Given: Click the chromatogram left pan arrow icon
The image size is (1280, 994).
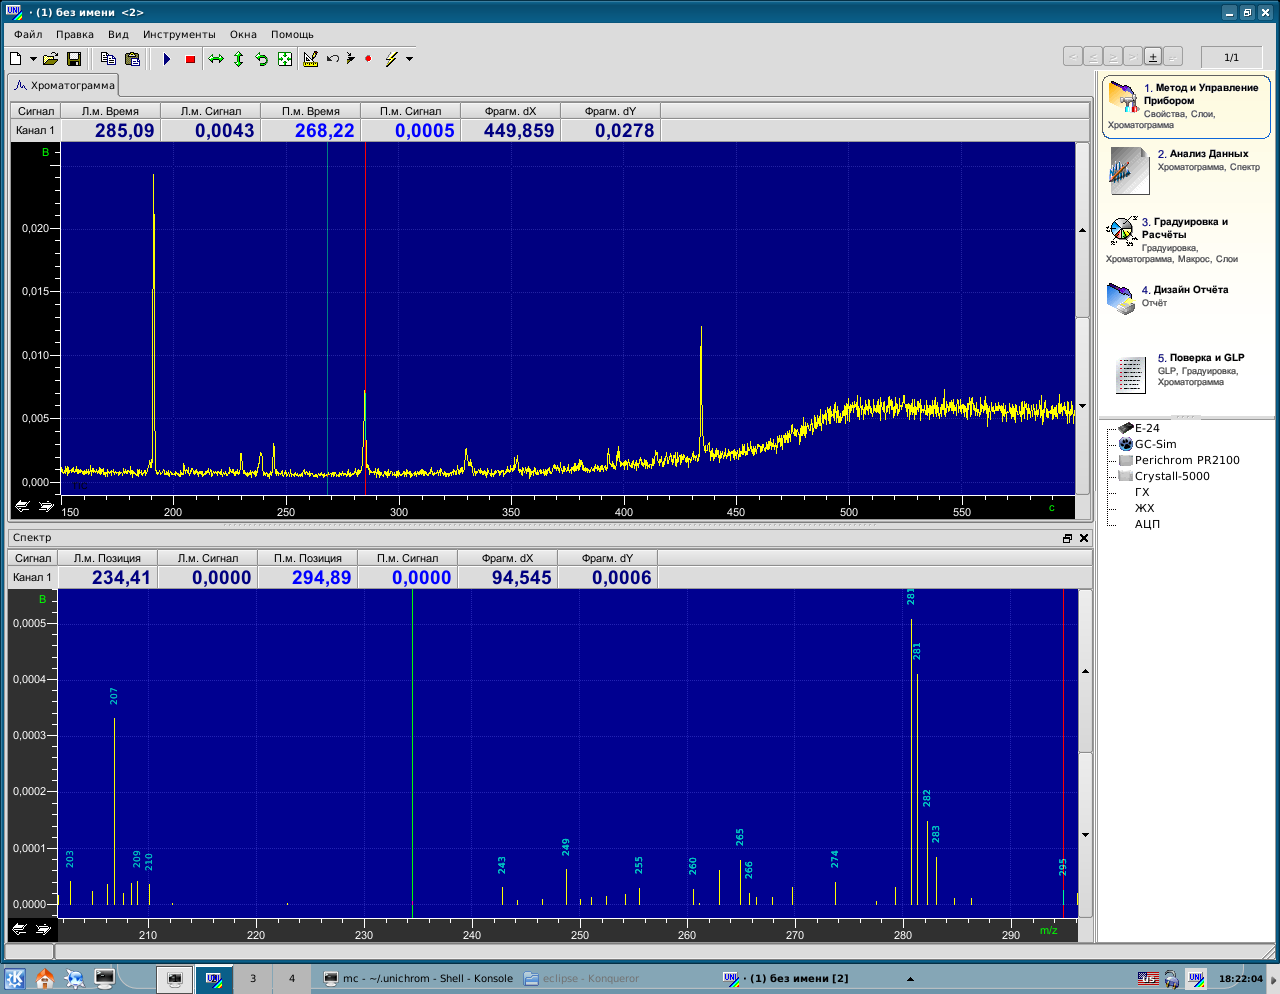Looking at the screenshot, I should pos(22,507).
